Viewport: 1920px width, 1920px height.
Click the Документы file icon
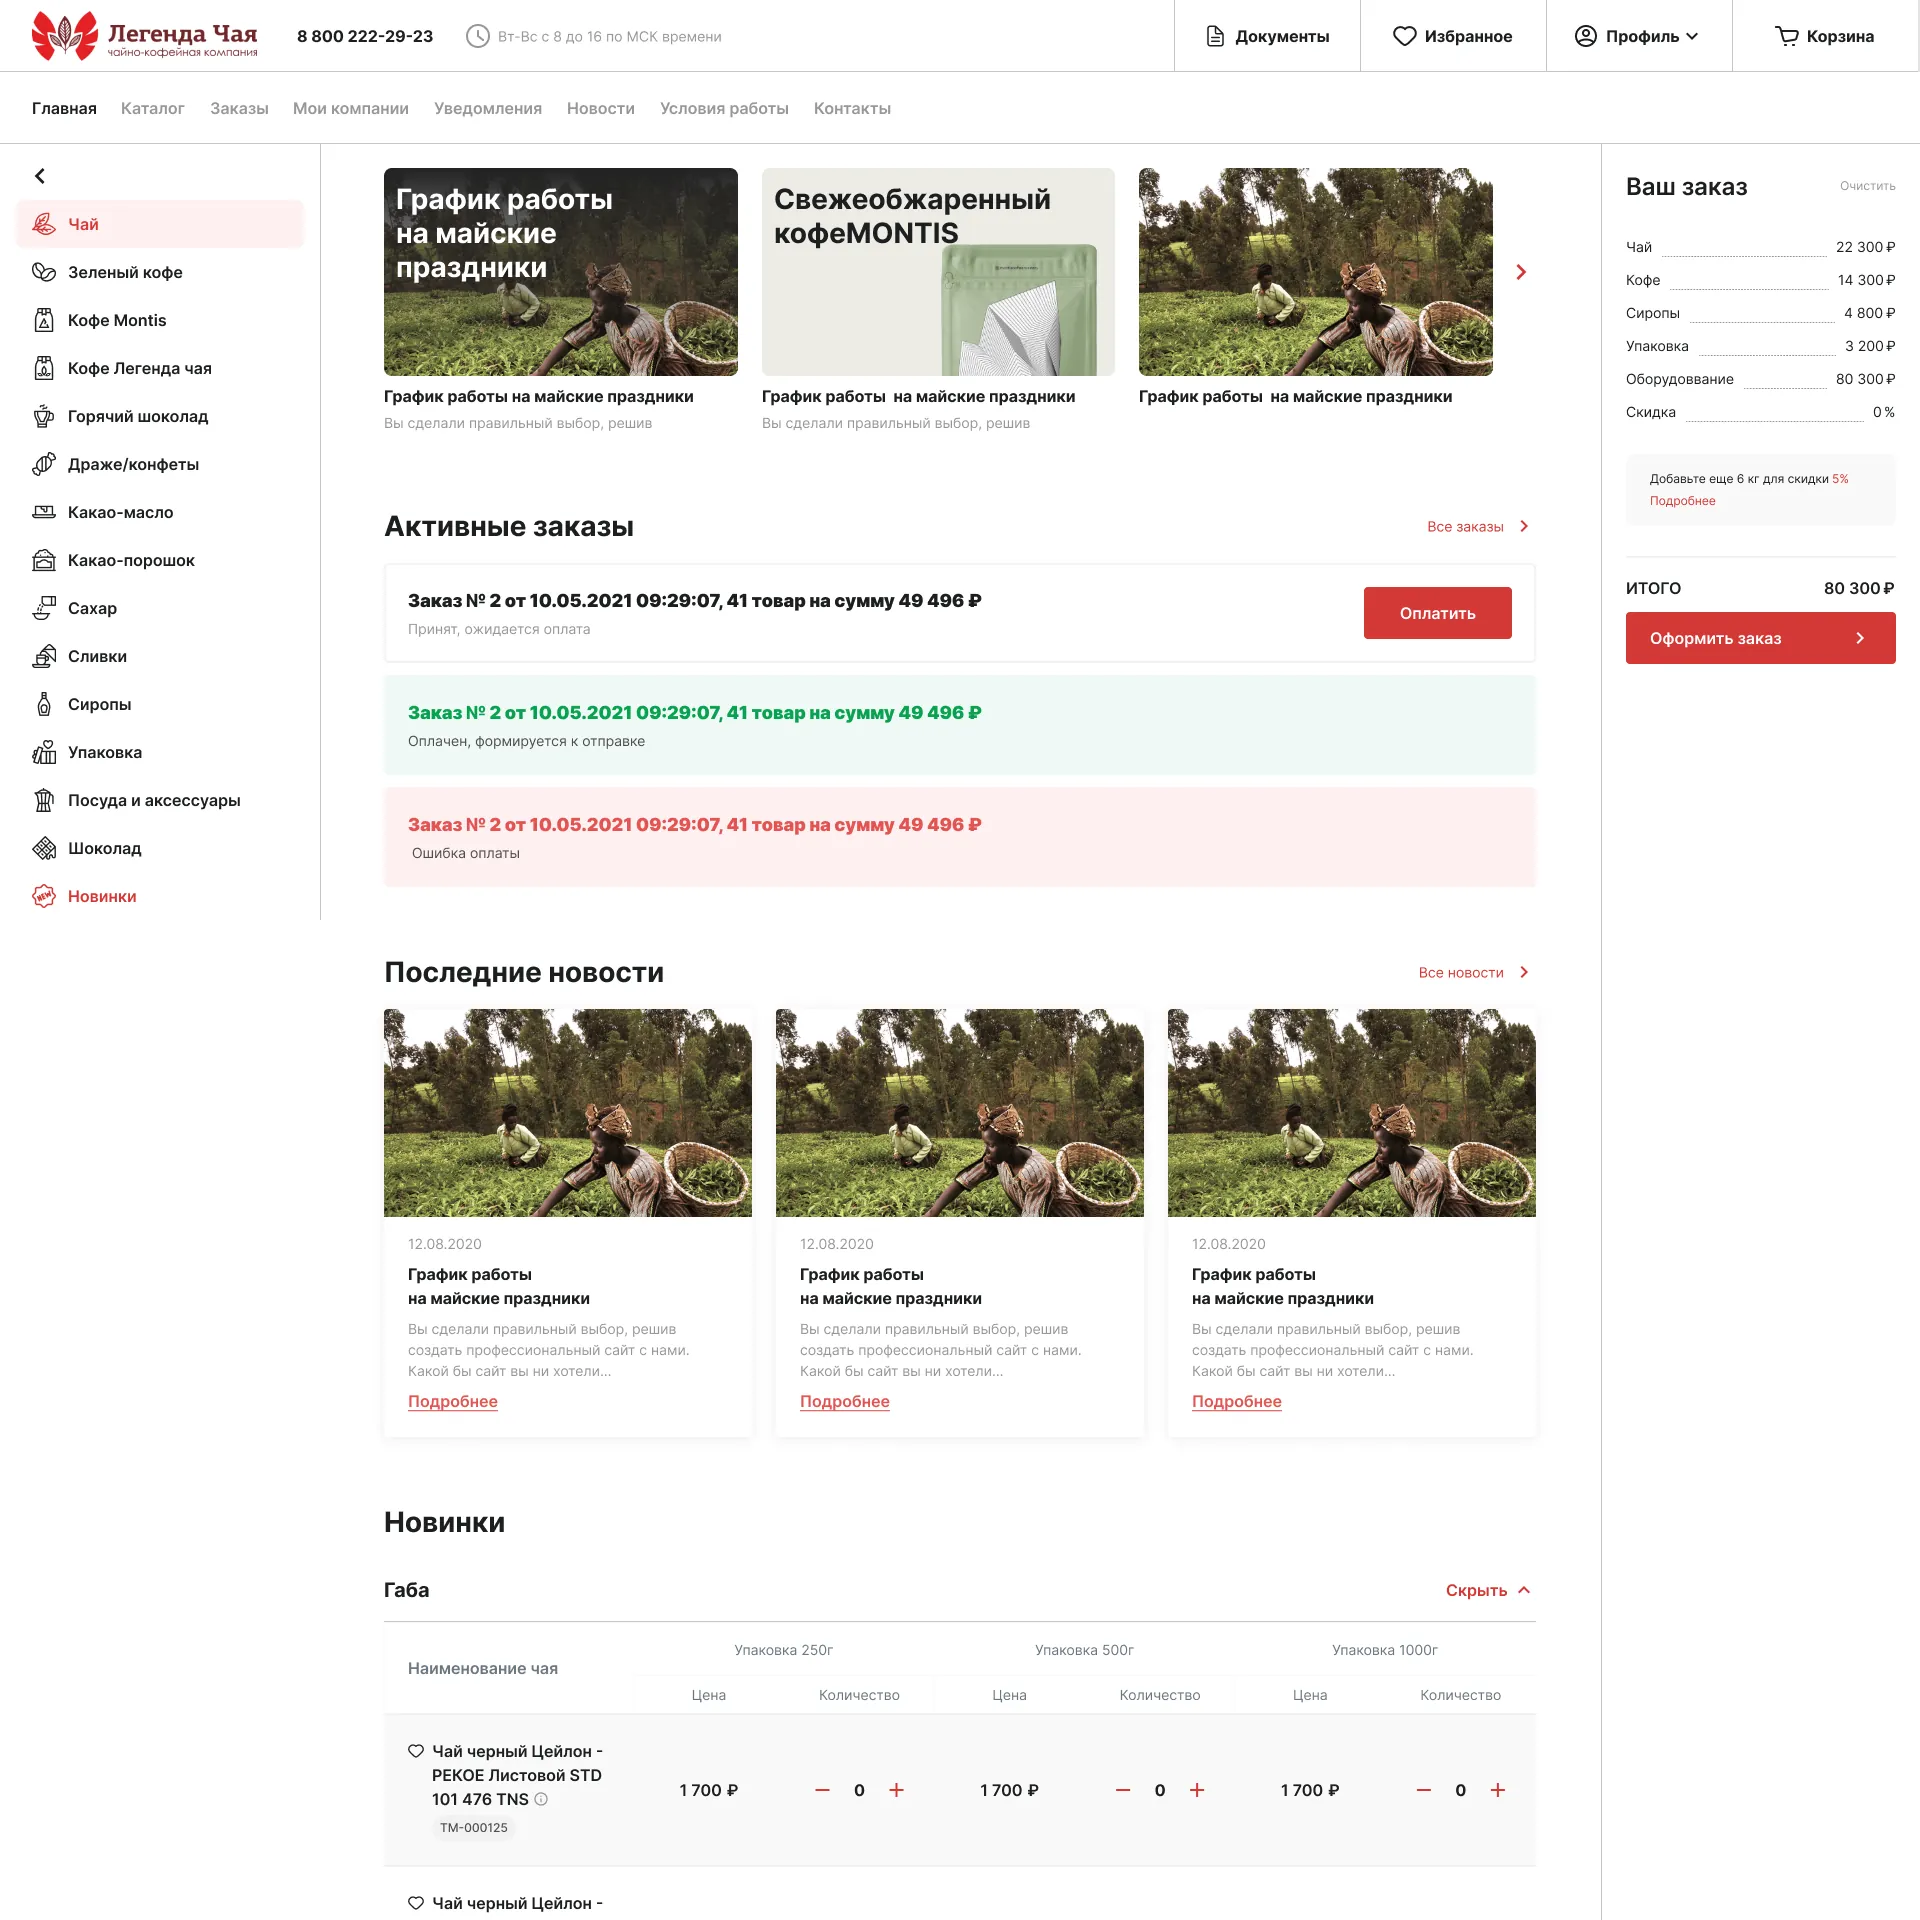click(1215, 36)
